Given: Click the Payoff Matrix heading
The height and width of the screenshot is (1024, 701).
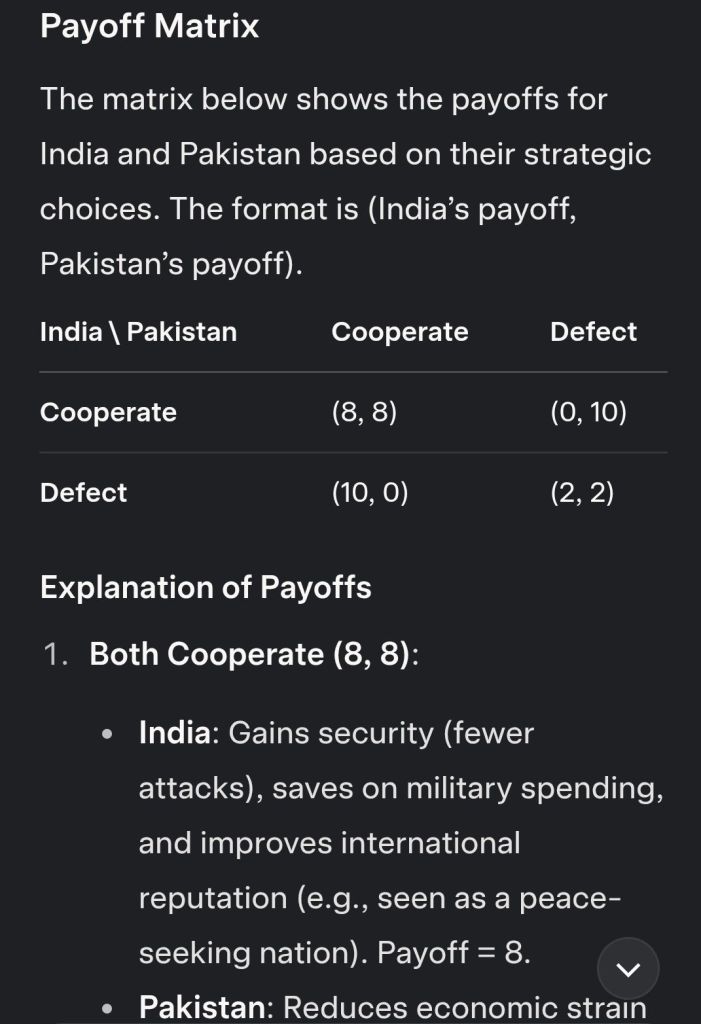Looking at the screenshot, I should pyautogui.click(x=149, y=26).
